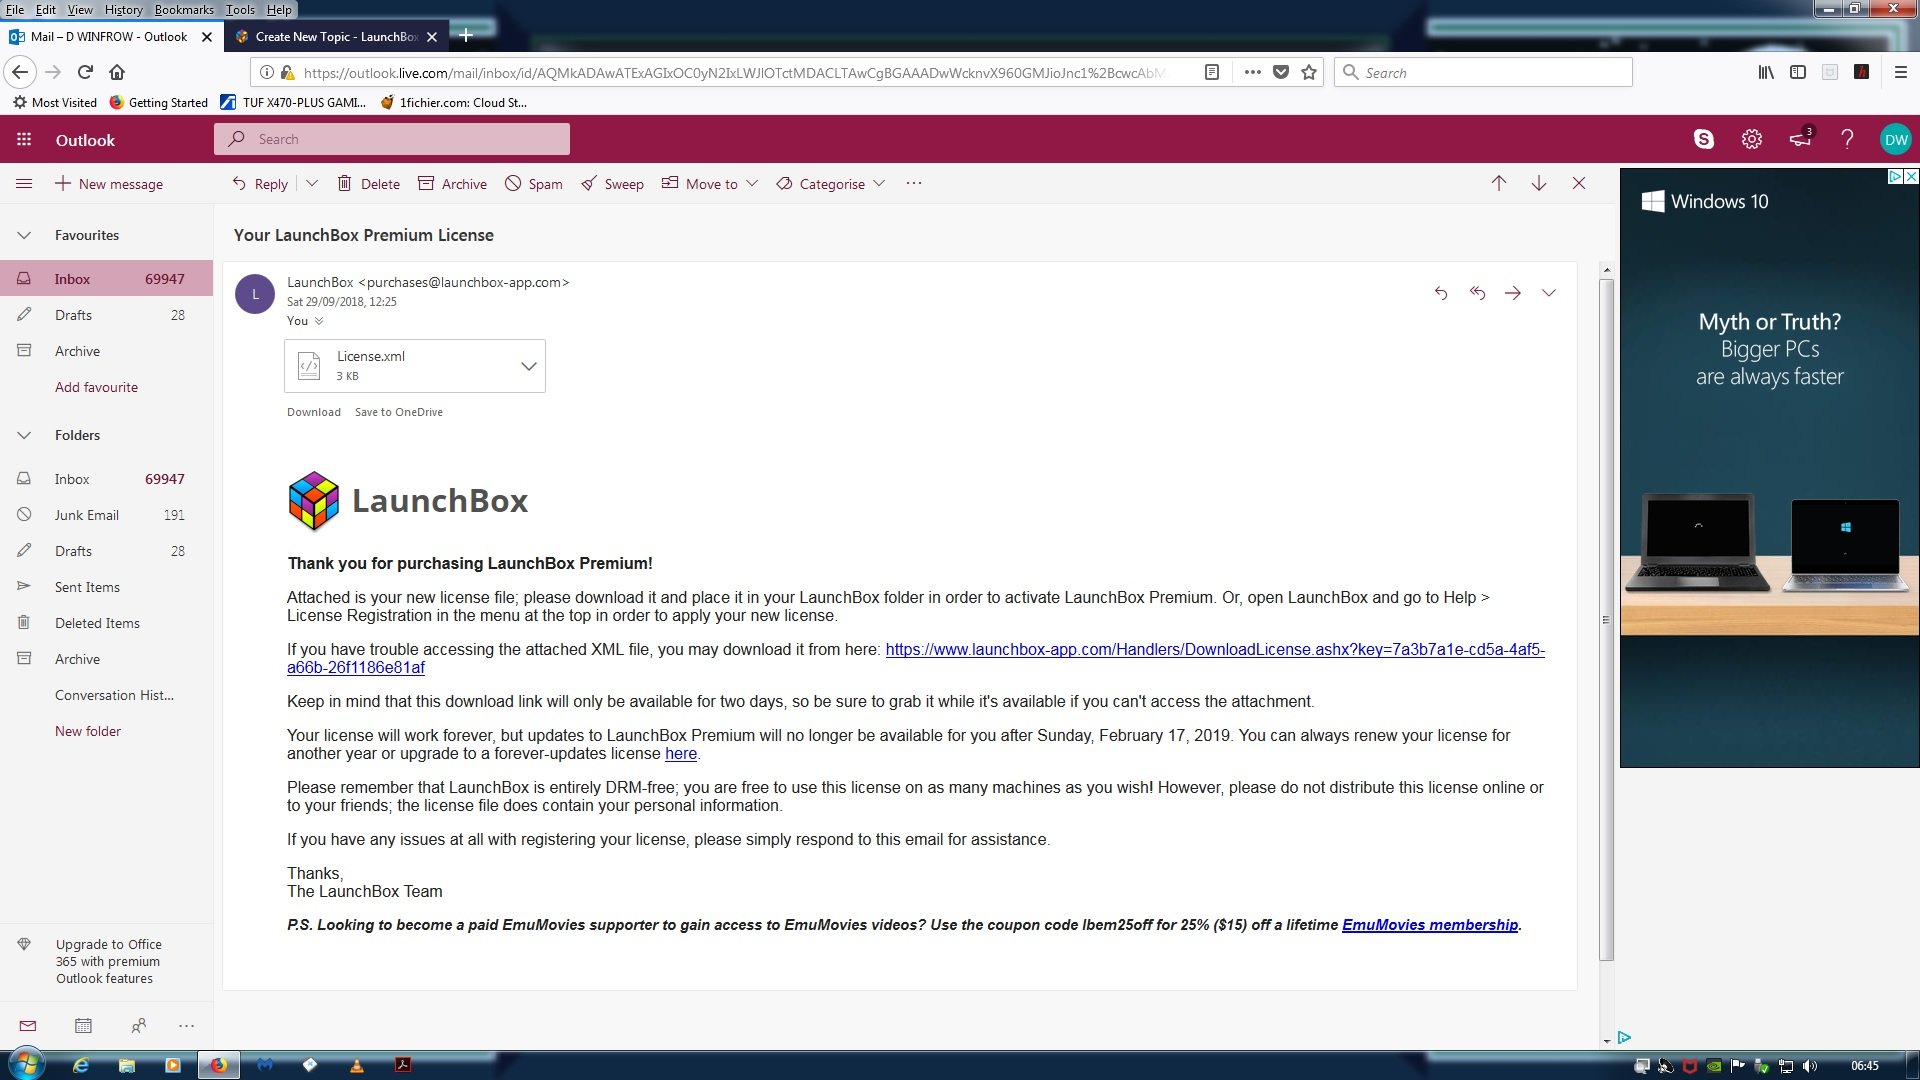Open more message actions chevron

click(1549, 293)
